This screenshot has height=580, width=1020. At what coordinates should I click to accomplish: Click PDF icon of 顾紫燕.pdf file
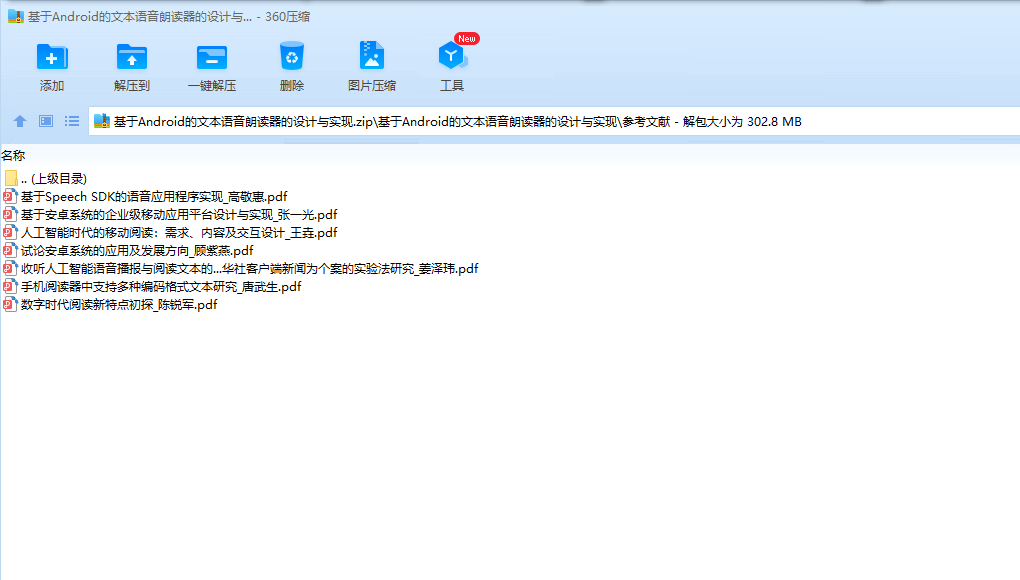10,250
